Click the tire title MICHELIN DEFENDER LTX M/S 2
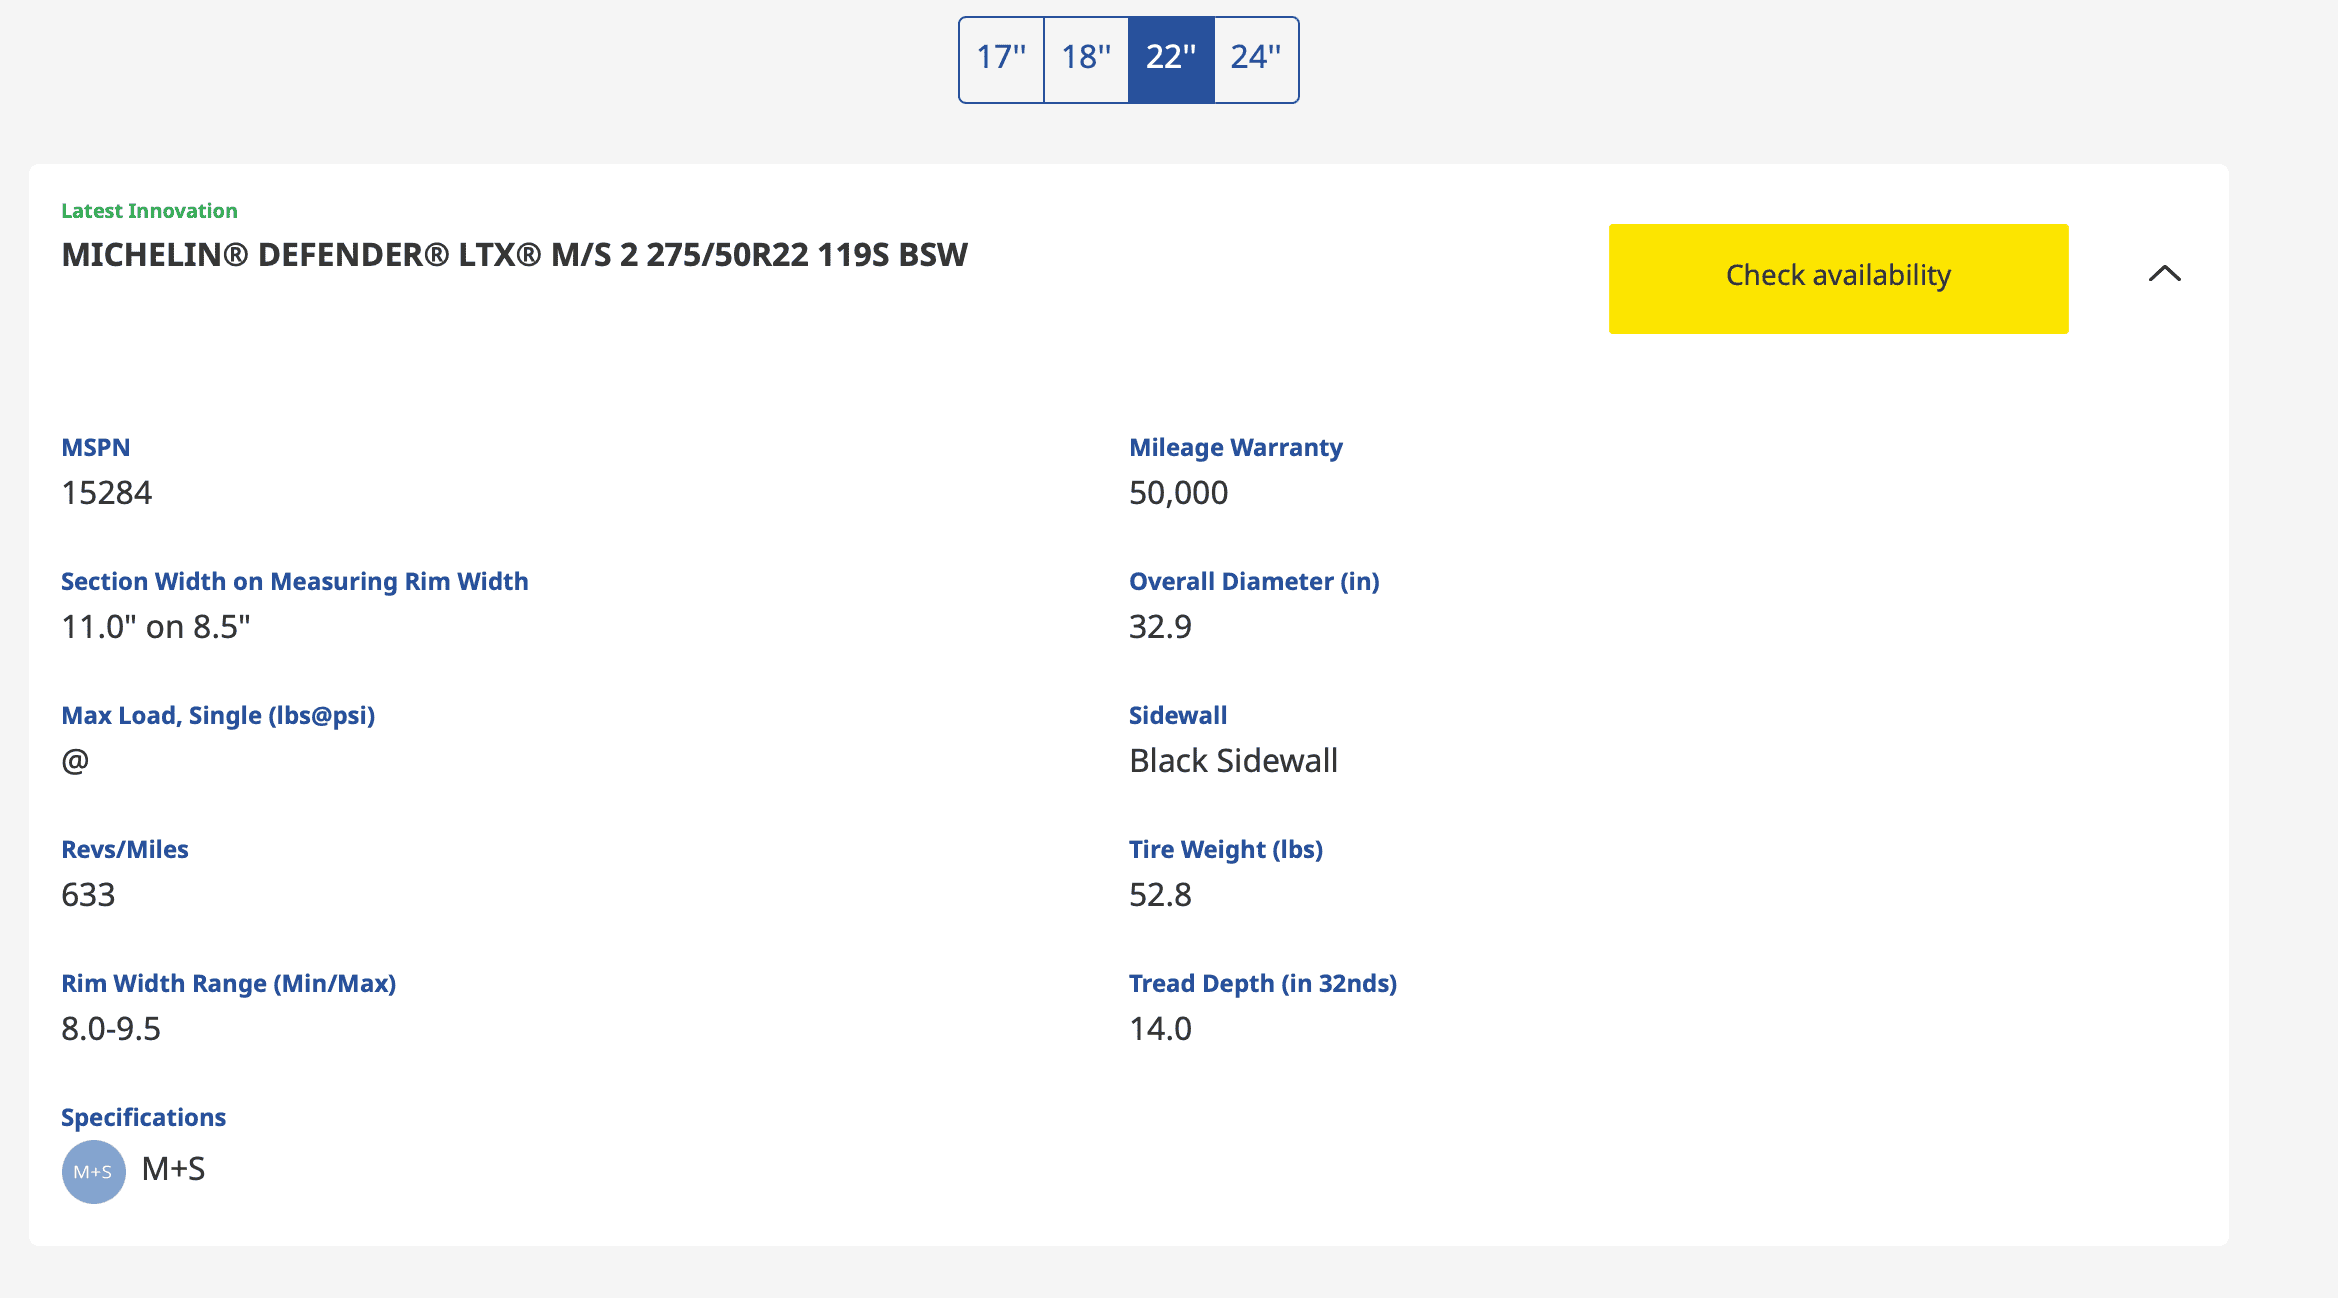Screen dimensions: 2338x1298 (514, 255)
